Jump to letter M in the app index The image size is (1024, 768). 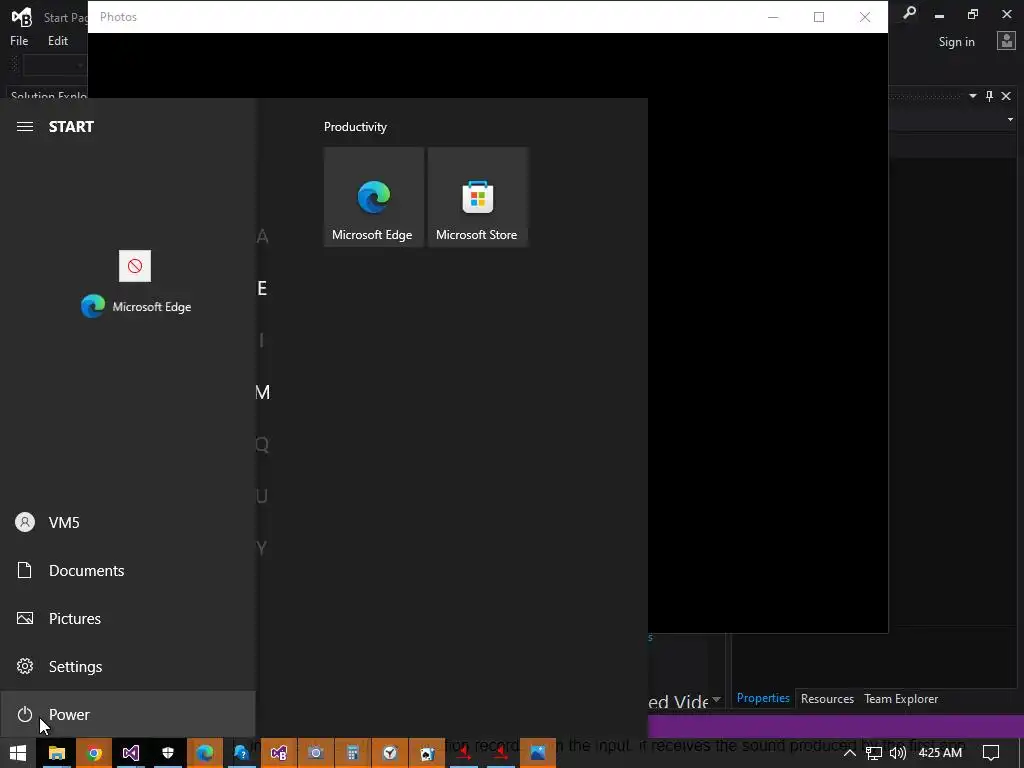263,392
